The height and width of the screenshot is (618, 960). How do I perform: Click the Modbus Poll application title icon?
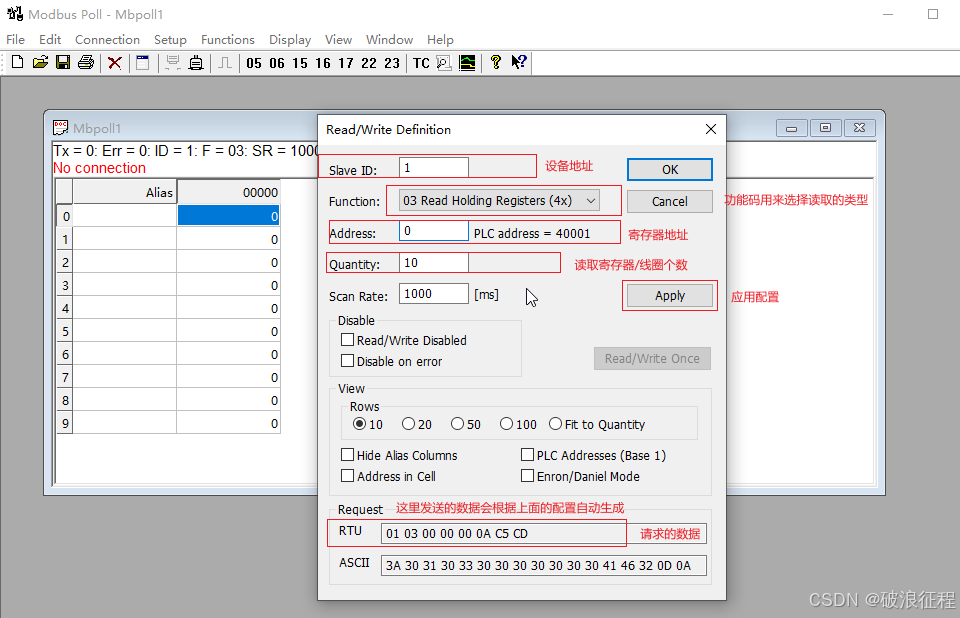point(15,13)
